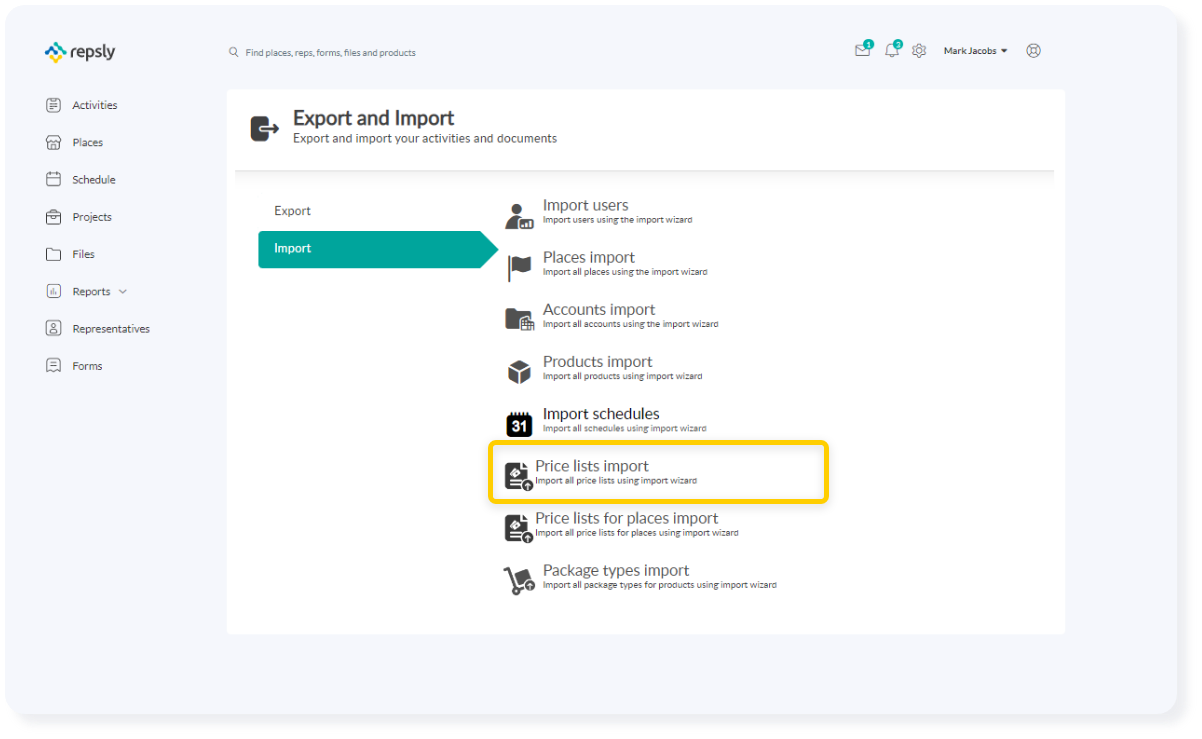Open the Activities sidebar icon

(x=54, y=105)
